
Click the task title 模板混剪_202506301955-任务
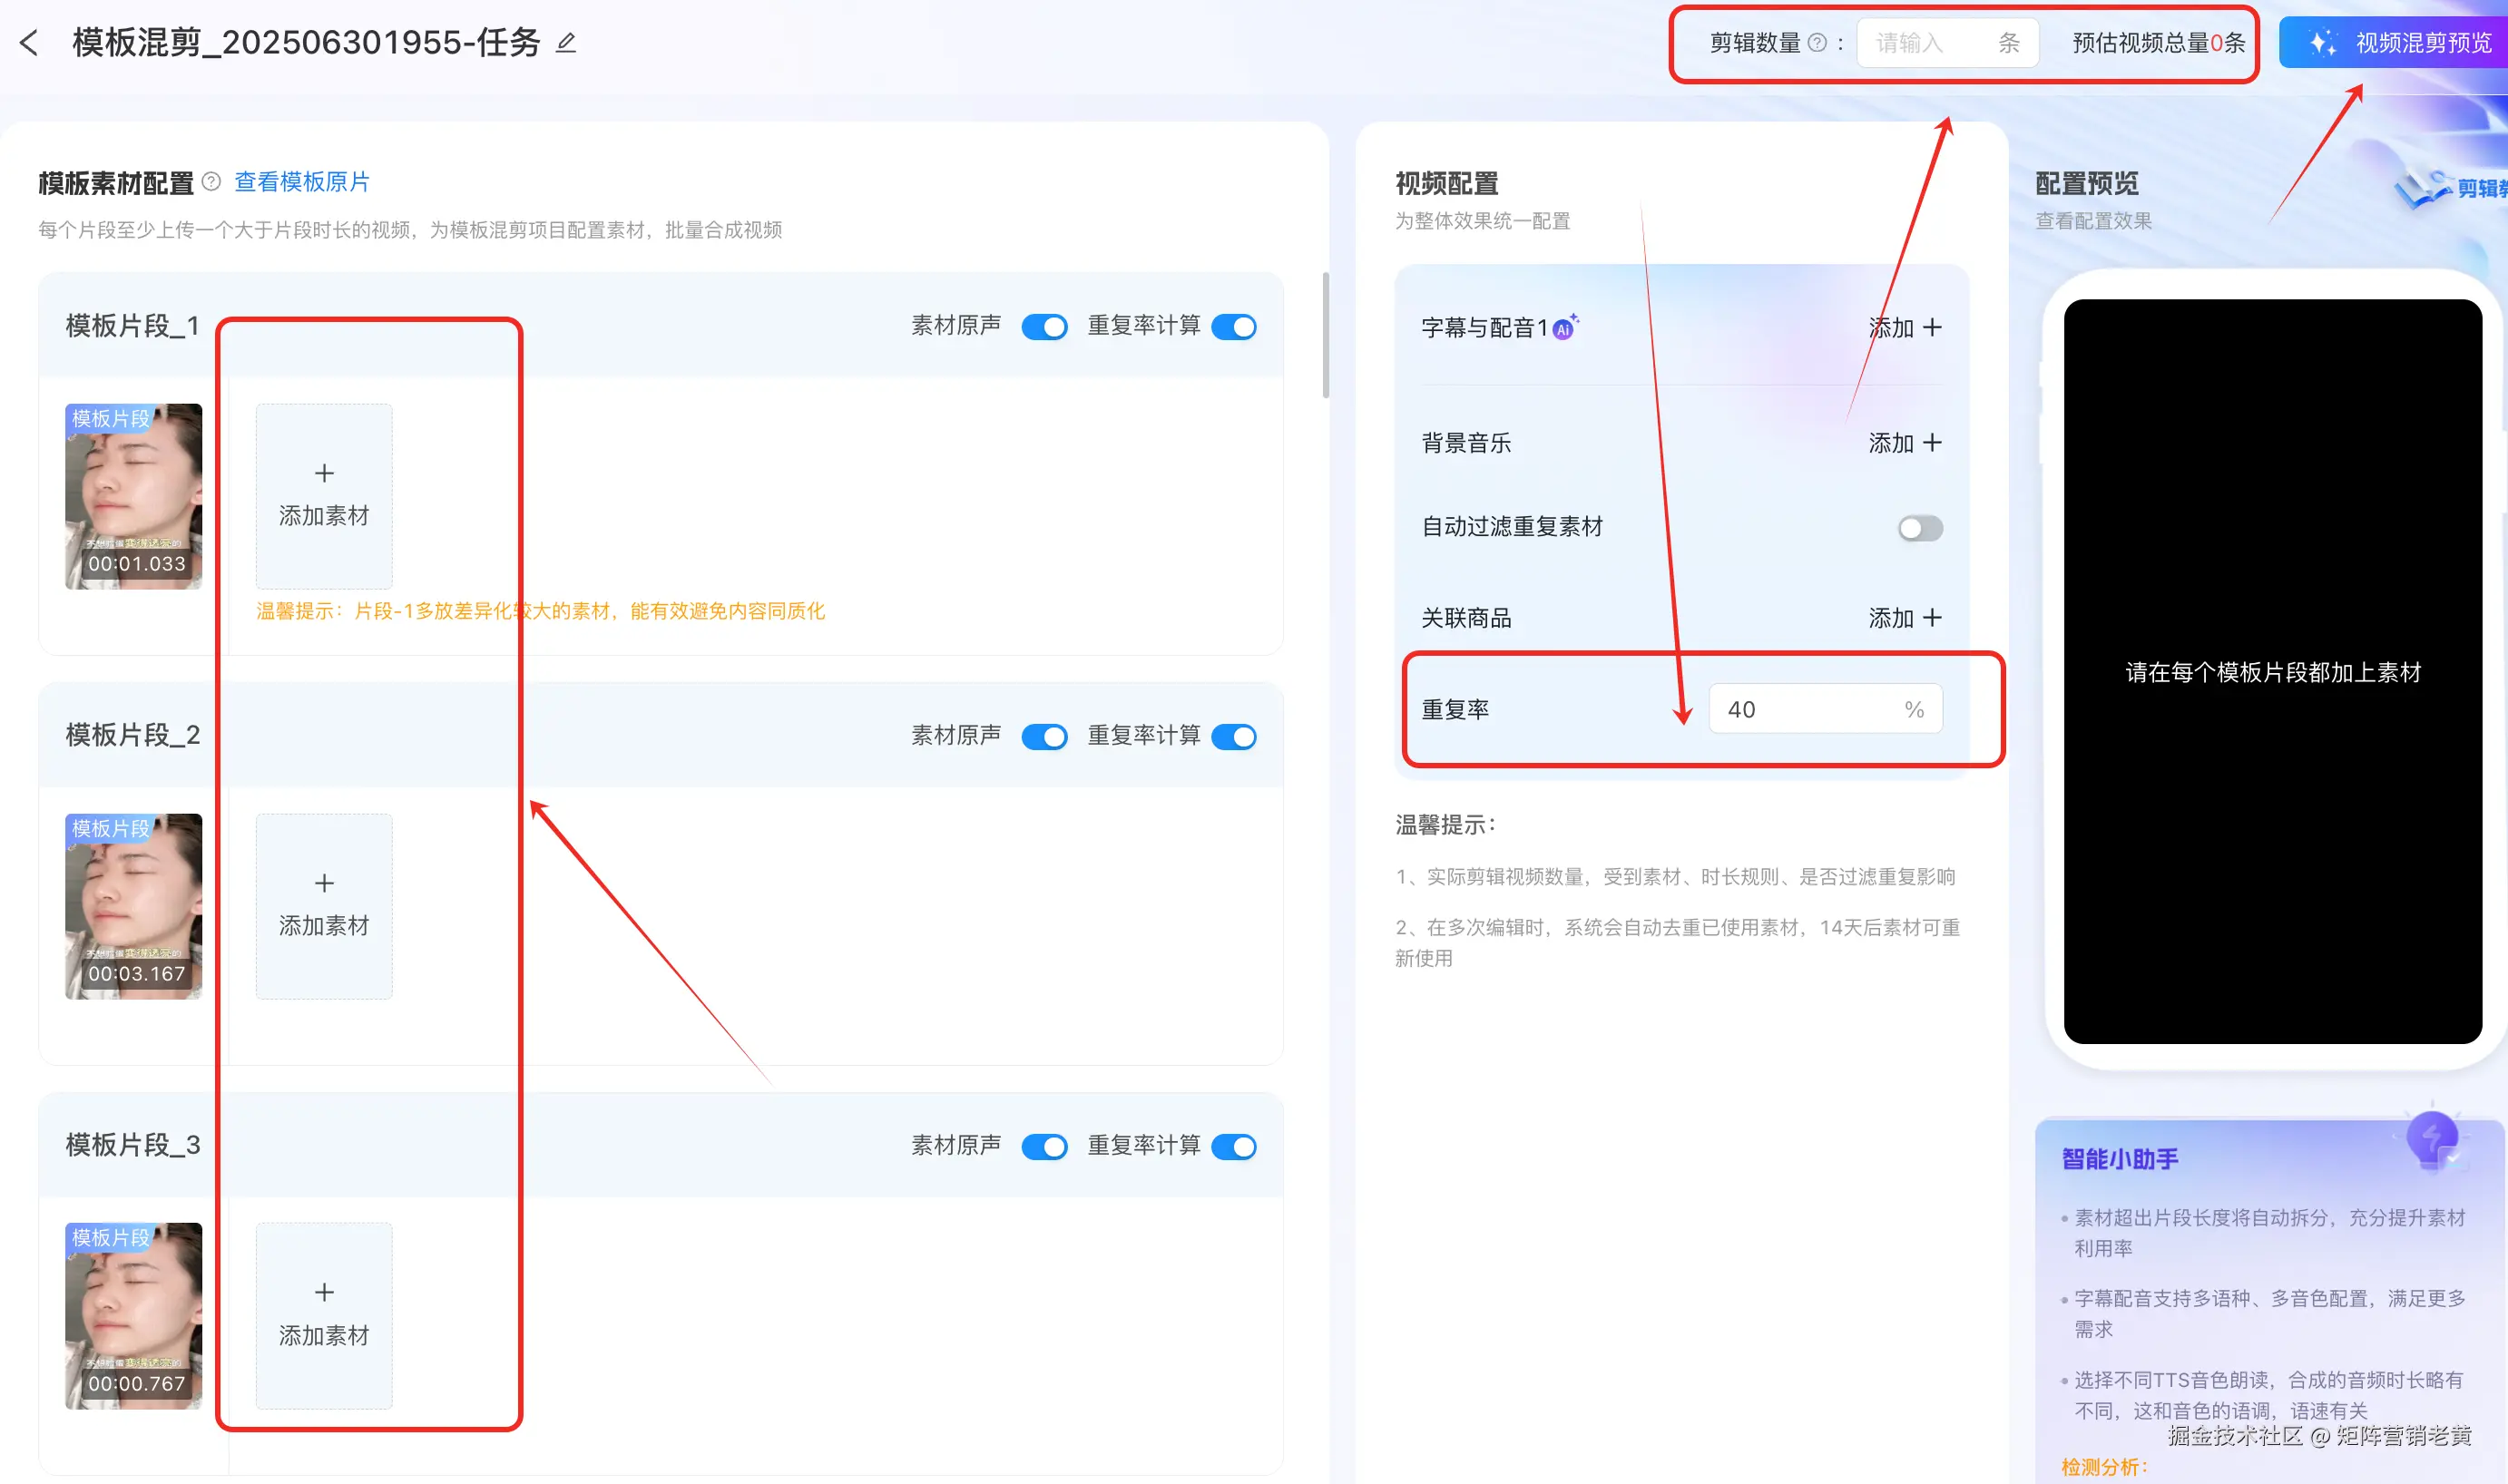click(x=306, y=43)
